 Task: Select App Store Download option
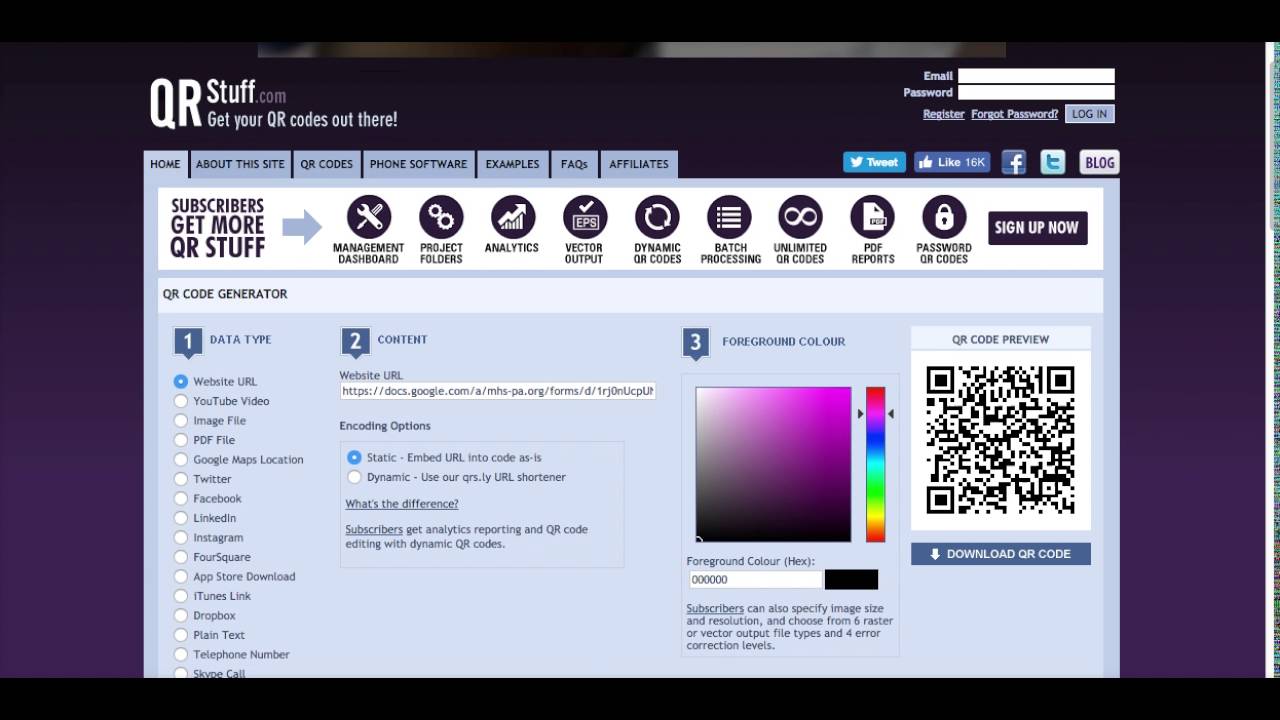point(181,576)
